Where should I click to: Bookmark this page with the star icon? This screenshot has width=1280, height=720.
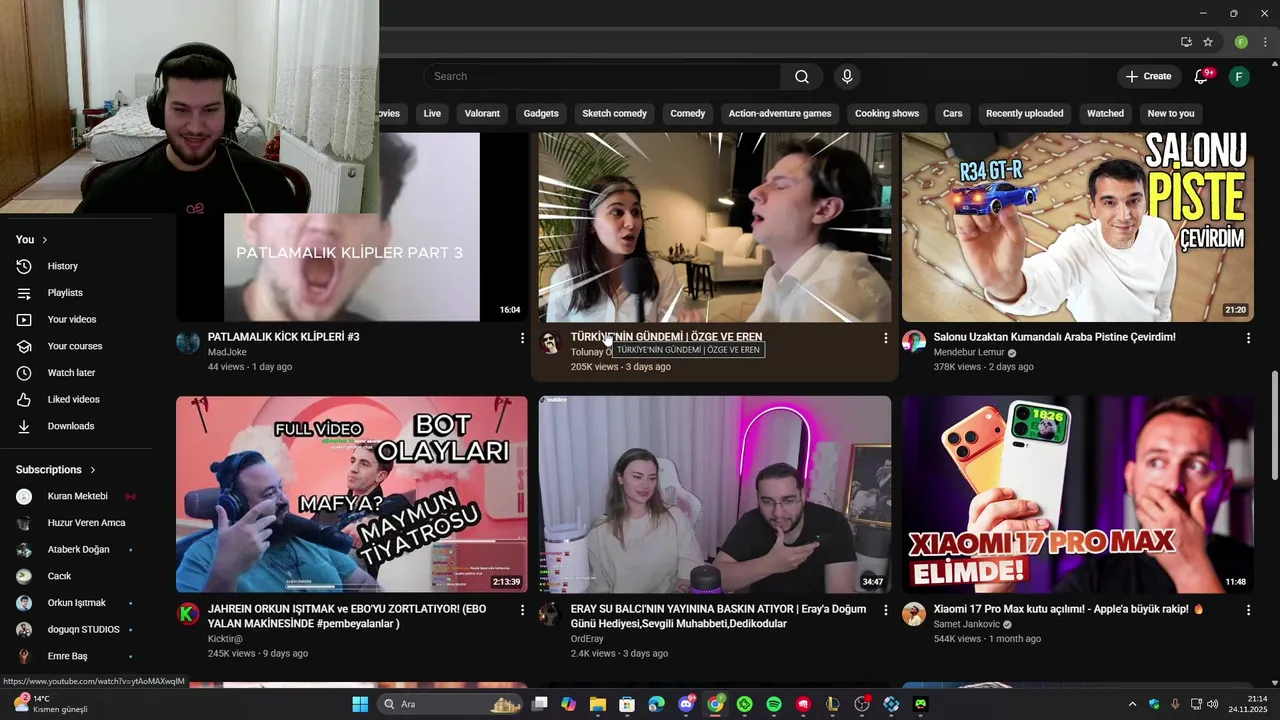[1208, 42]
